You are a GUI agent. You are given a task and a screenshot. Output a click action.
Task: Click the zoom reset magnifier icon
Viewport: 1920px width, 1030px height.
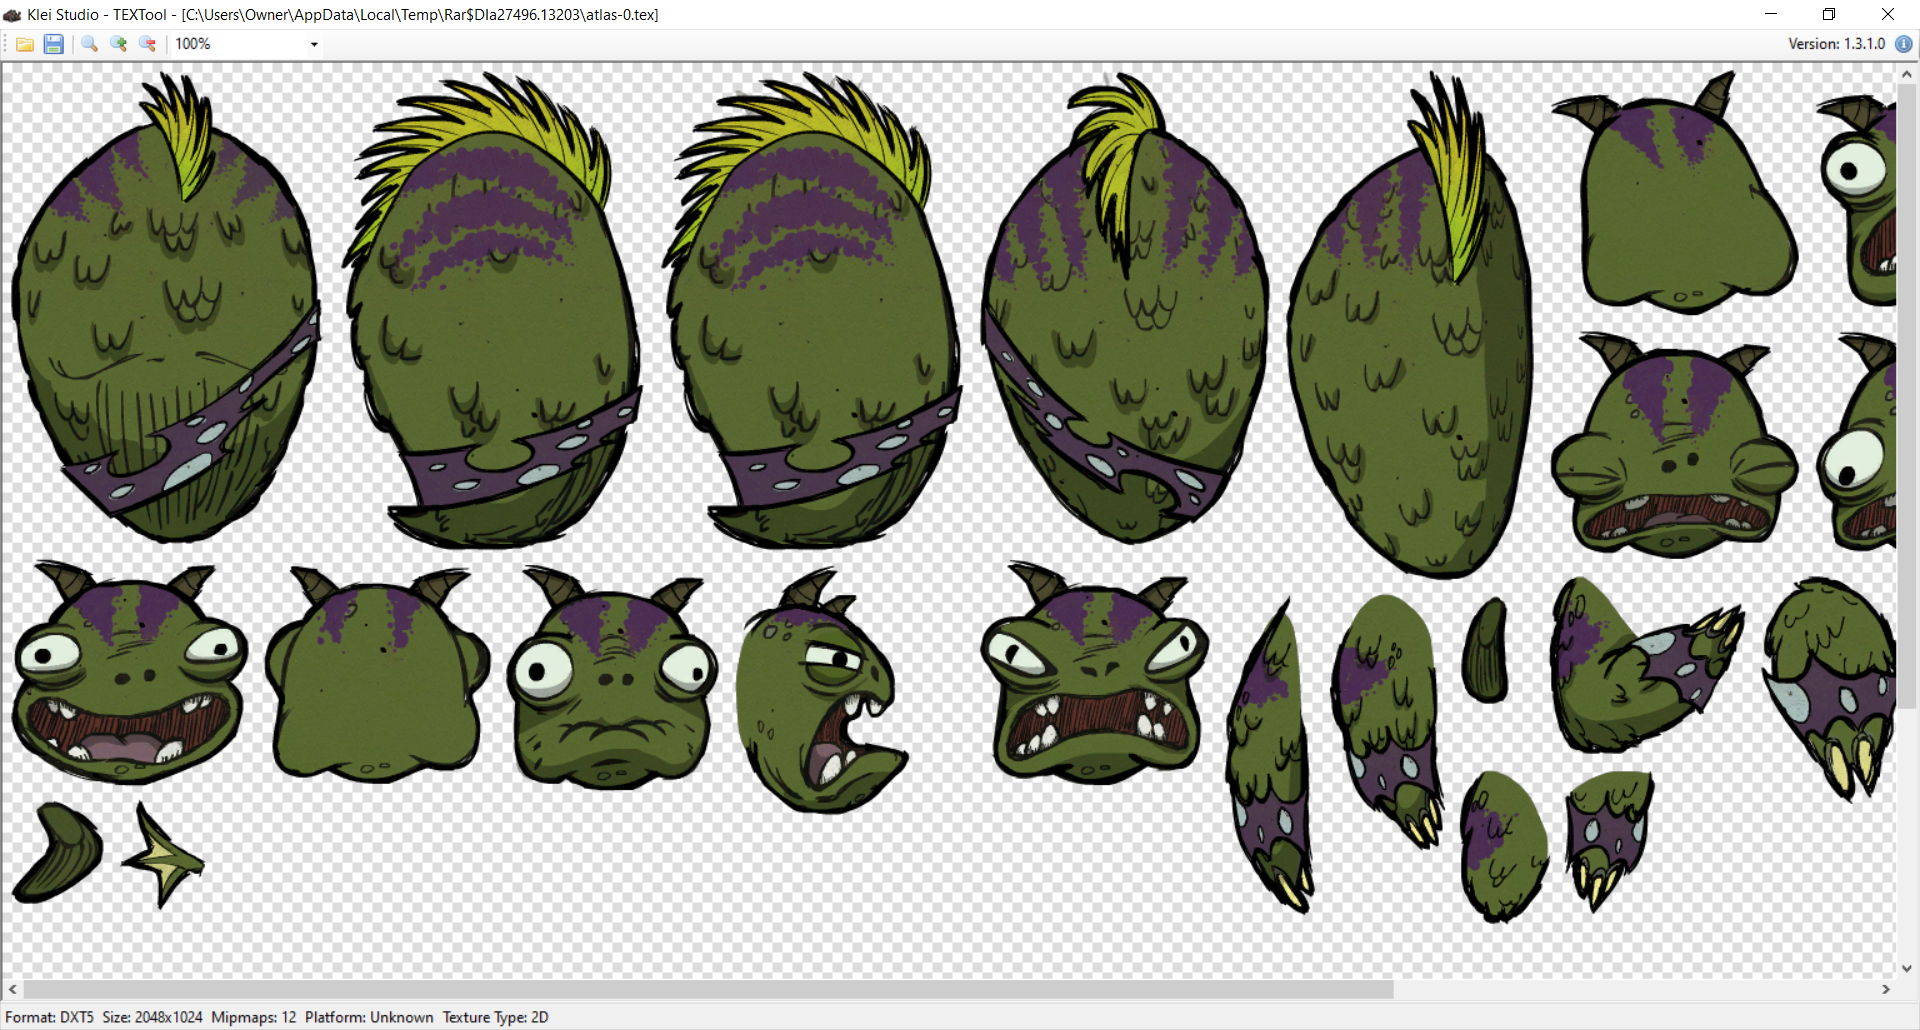click(89, 44)
